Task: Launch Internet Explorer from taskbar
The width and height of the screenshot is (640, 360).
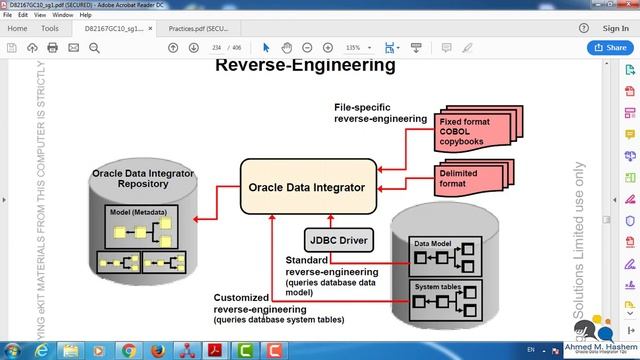Action: pyautogui.click(x=41, y=351)
